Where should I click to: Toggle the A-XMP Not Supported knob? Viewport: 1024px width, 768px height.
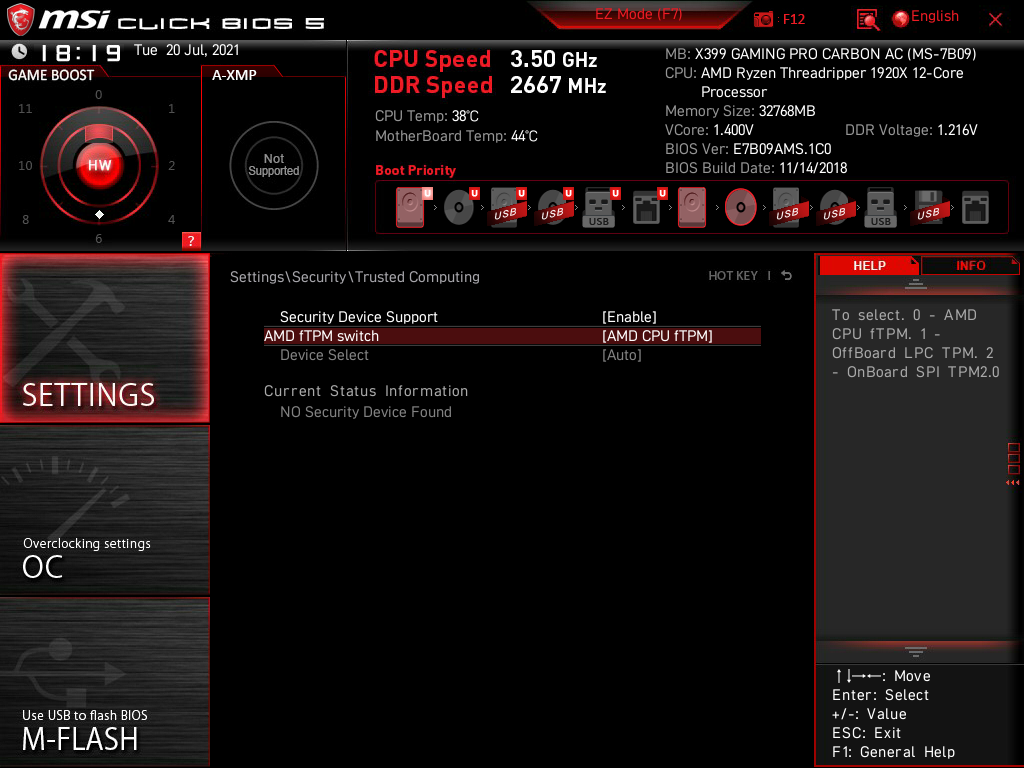(274, 165)
